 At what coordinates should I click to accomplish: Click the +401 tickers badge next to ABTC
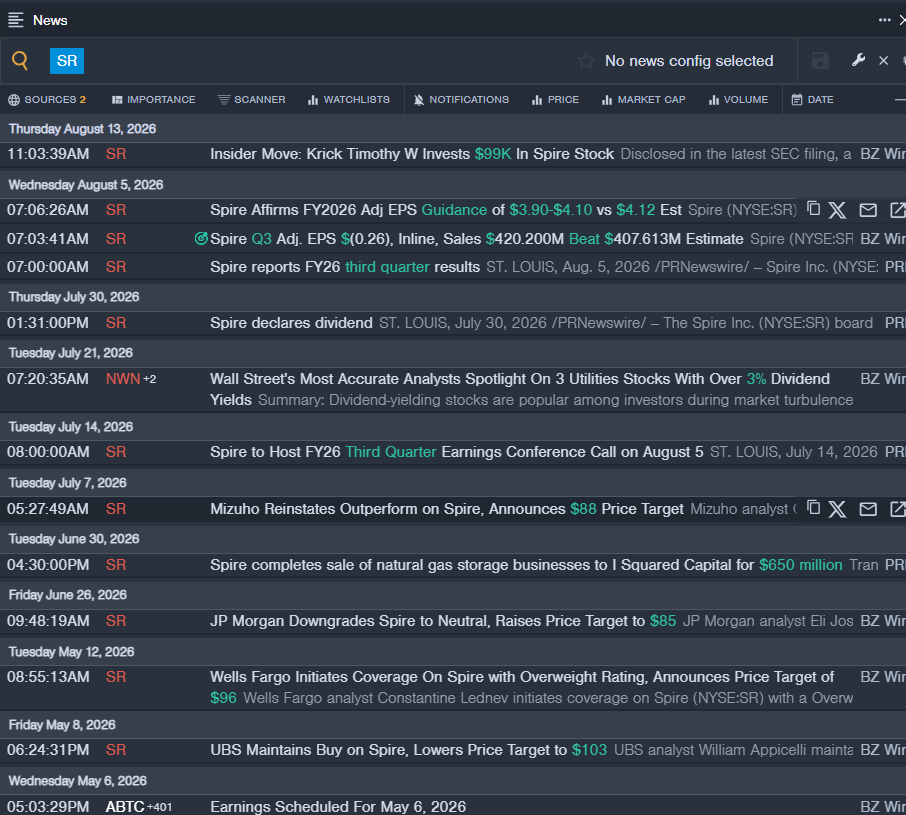click(159, 807)
